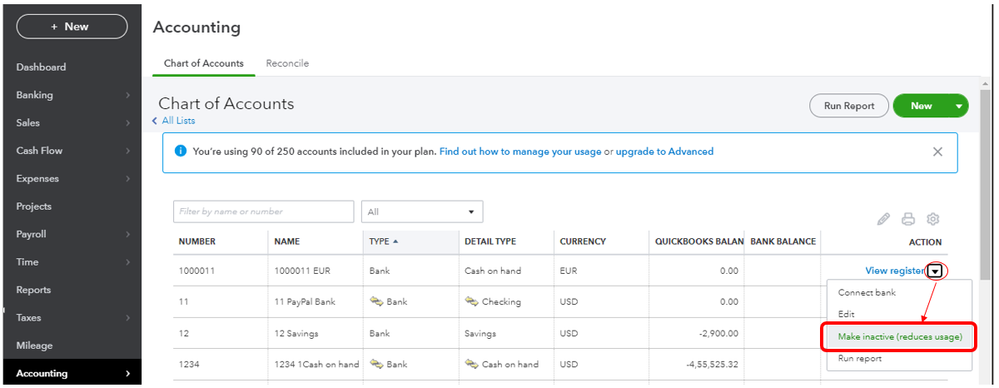Screen dimensions: 999x388
Task: Choose Run report from action menu
Action: pos(859,358)
